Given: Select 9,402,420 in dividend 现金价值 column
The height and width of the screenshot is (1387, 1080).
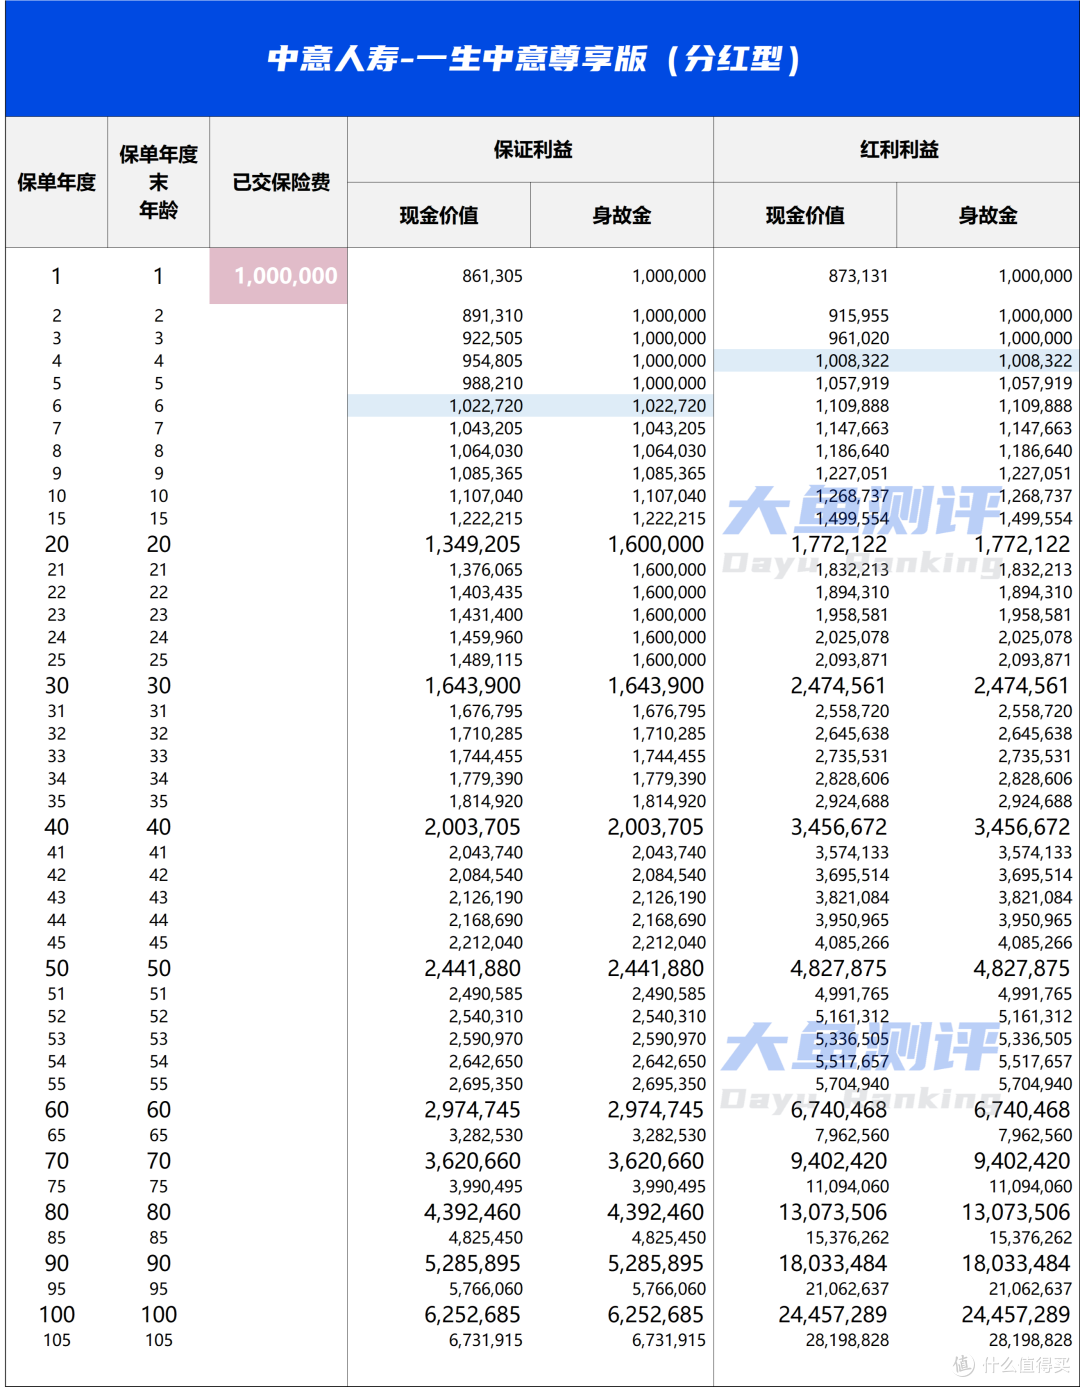Looking at the screenshot, I should pyautogui.click(x=839, y=1161).
